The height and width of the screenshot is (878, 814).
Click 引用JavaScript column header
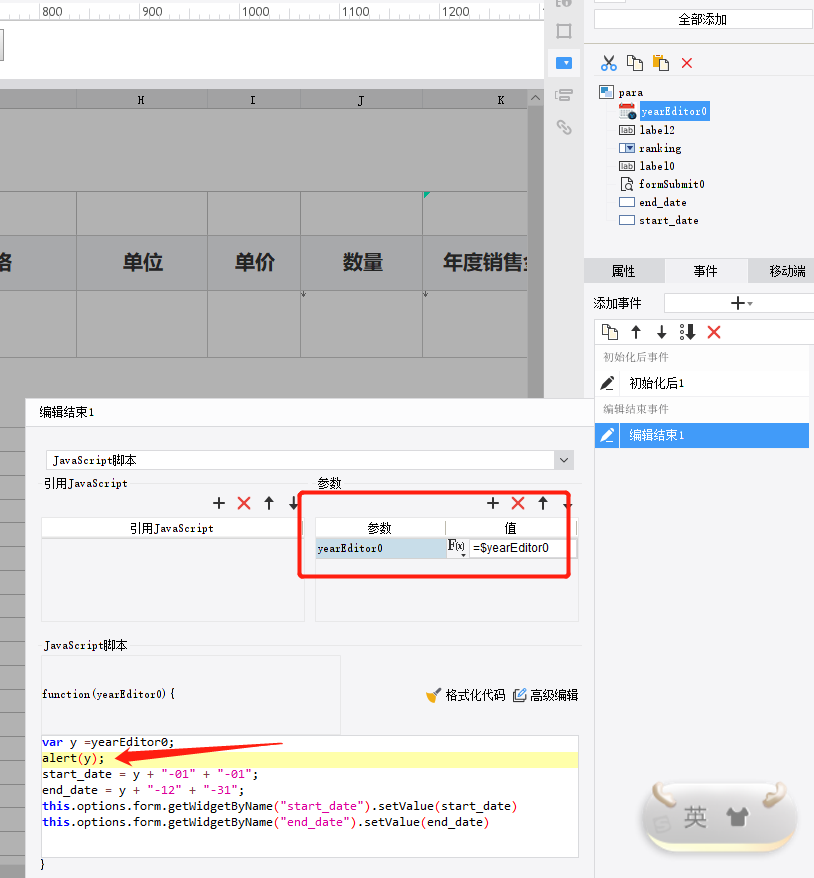click(x=172, y=528)
